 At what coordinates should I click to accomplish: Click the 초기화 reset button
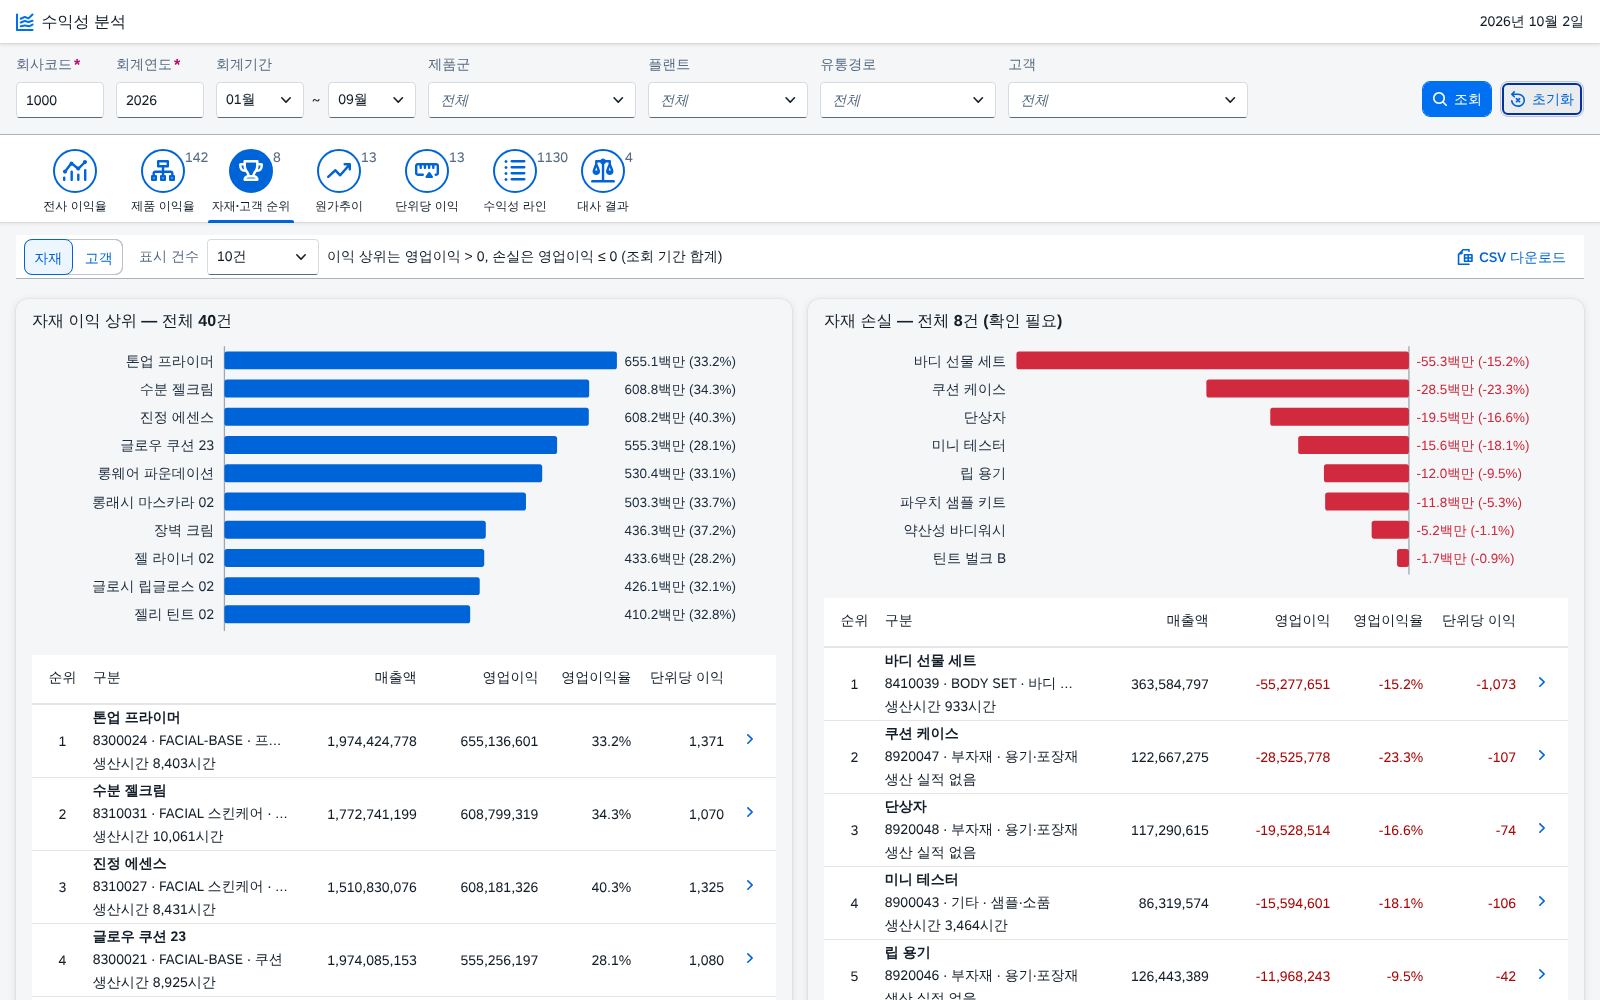(x=1542, y=99)
